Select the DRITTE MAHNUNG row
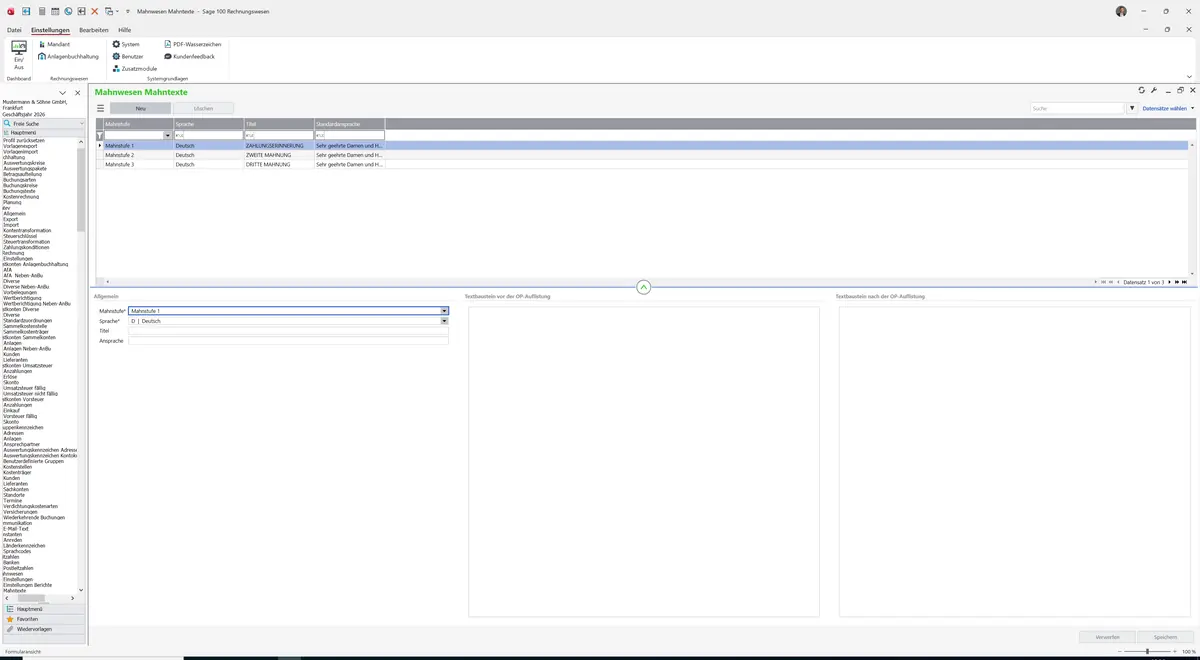The image size is (1200, 660). coord(643,164)
